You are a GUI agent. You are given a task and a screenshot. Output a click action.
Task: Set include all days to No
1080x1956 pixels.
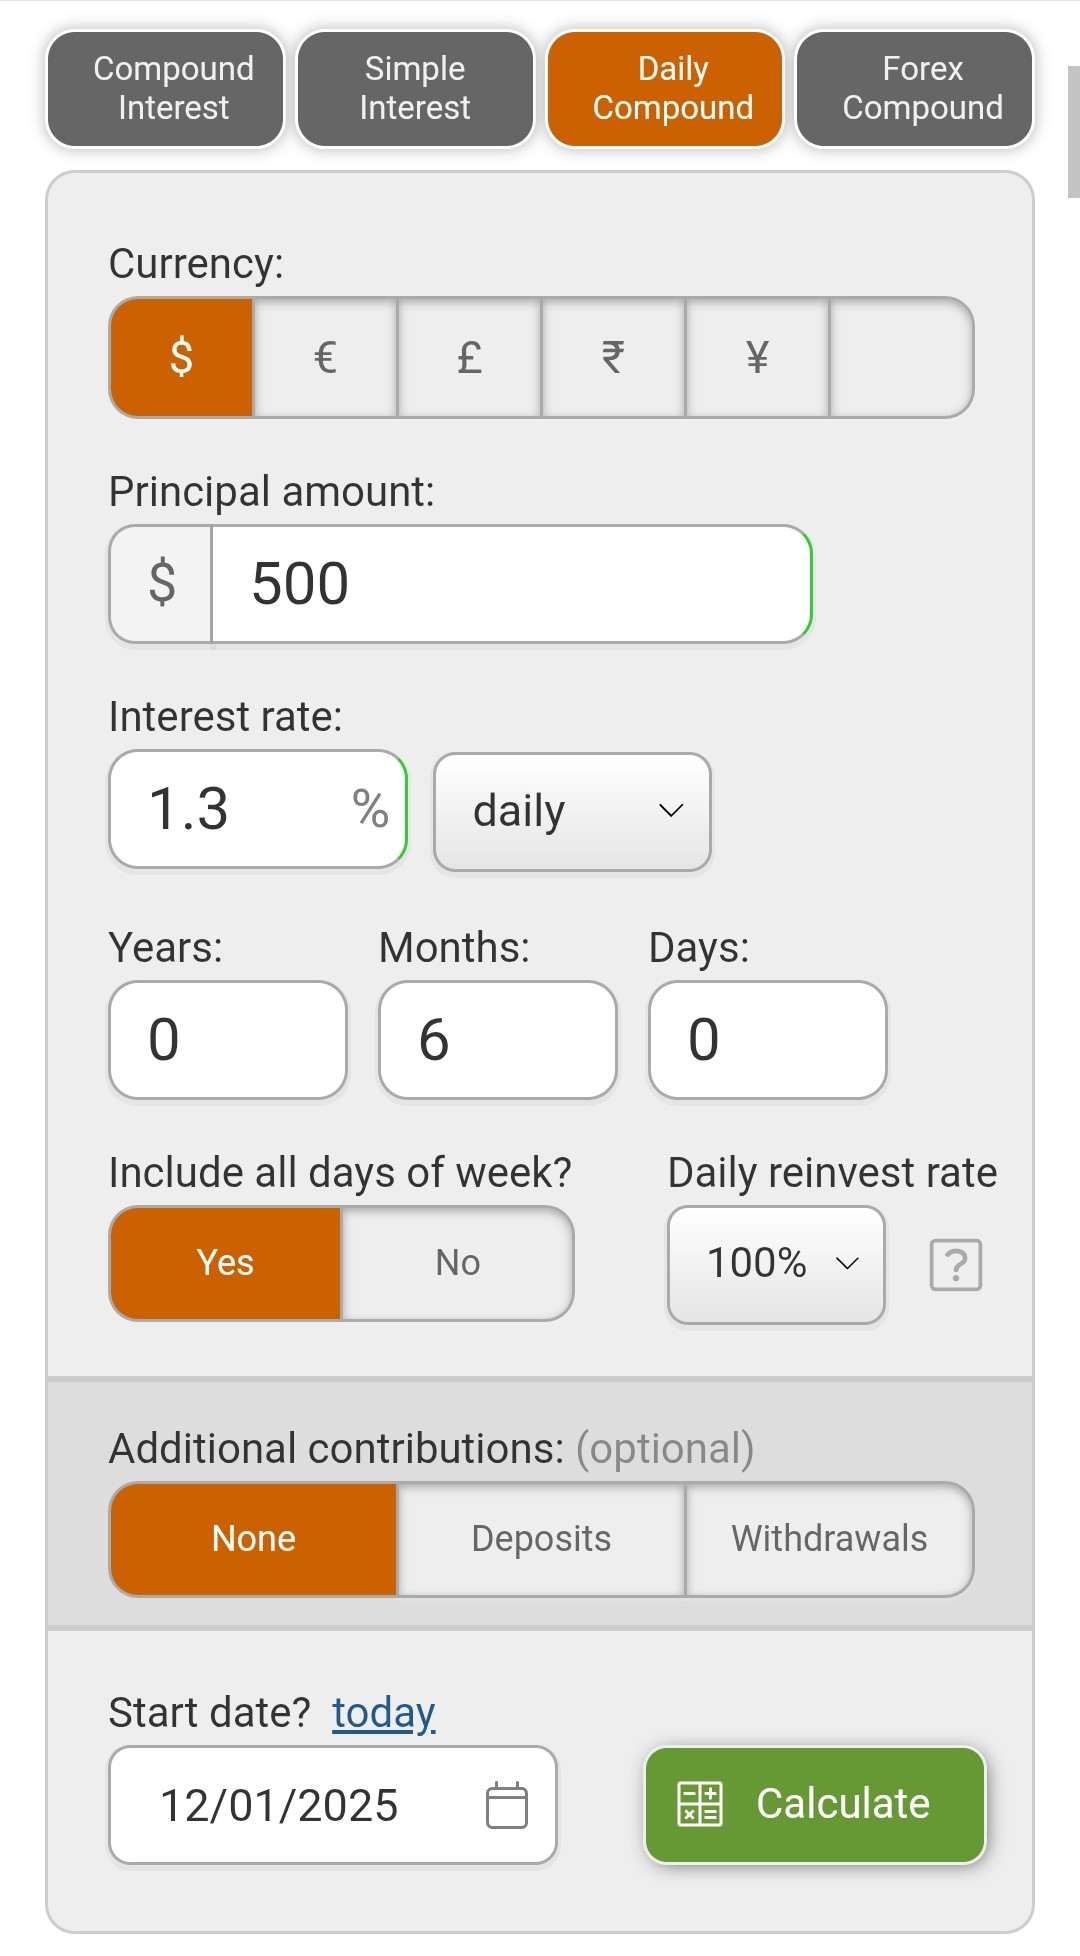(x=457, y=1263)
